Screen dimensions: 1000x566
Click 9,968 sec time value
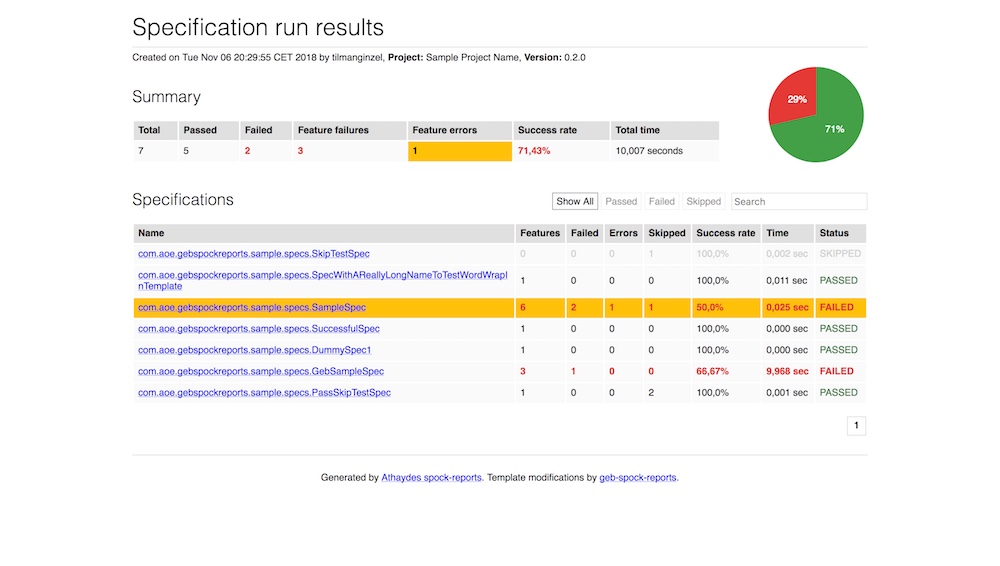click(787, 371)
